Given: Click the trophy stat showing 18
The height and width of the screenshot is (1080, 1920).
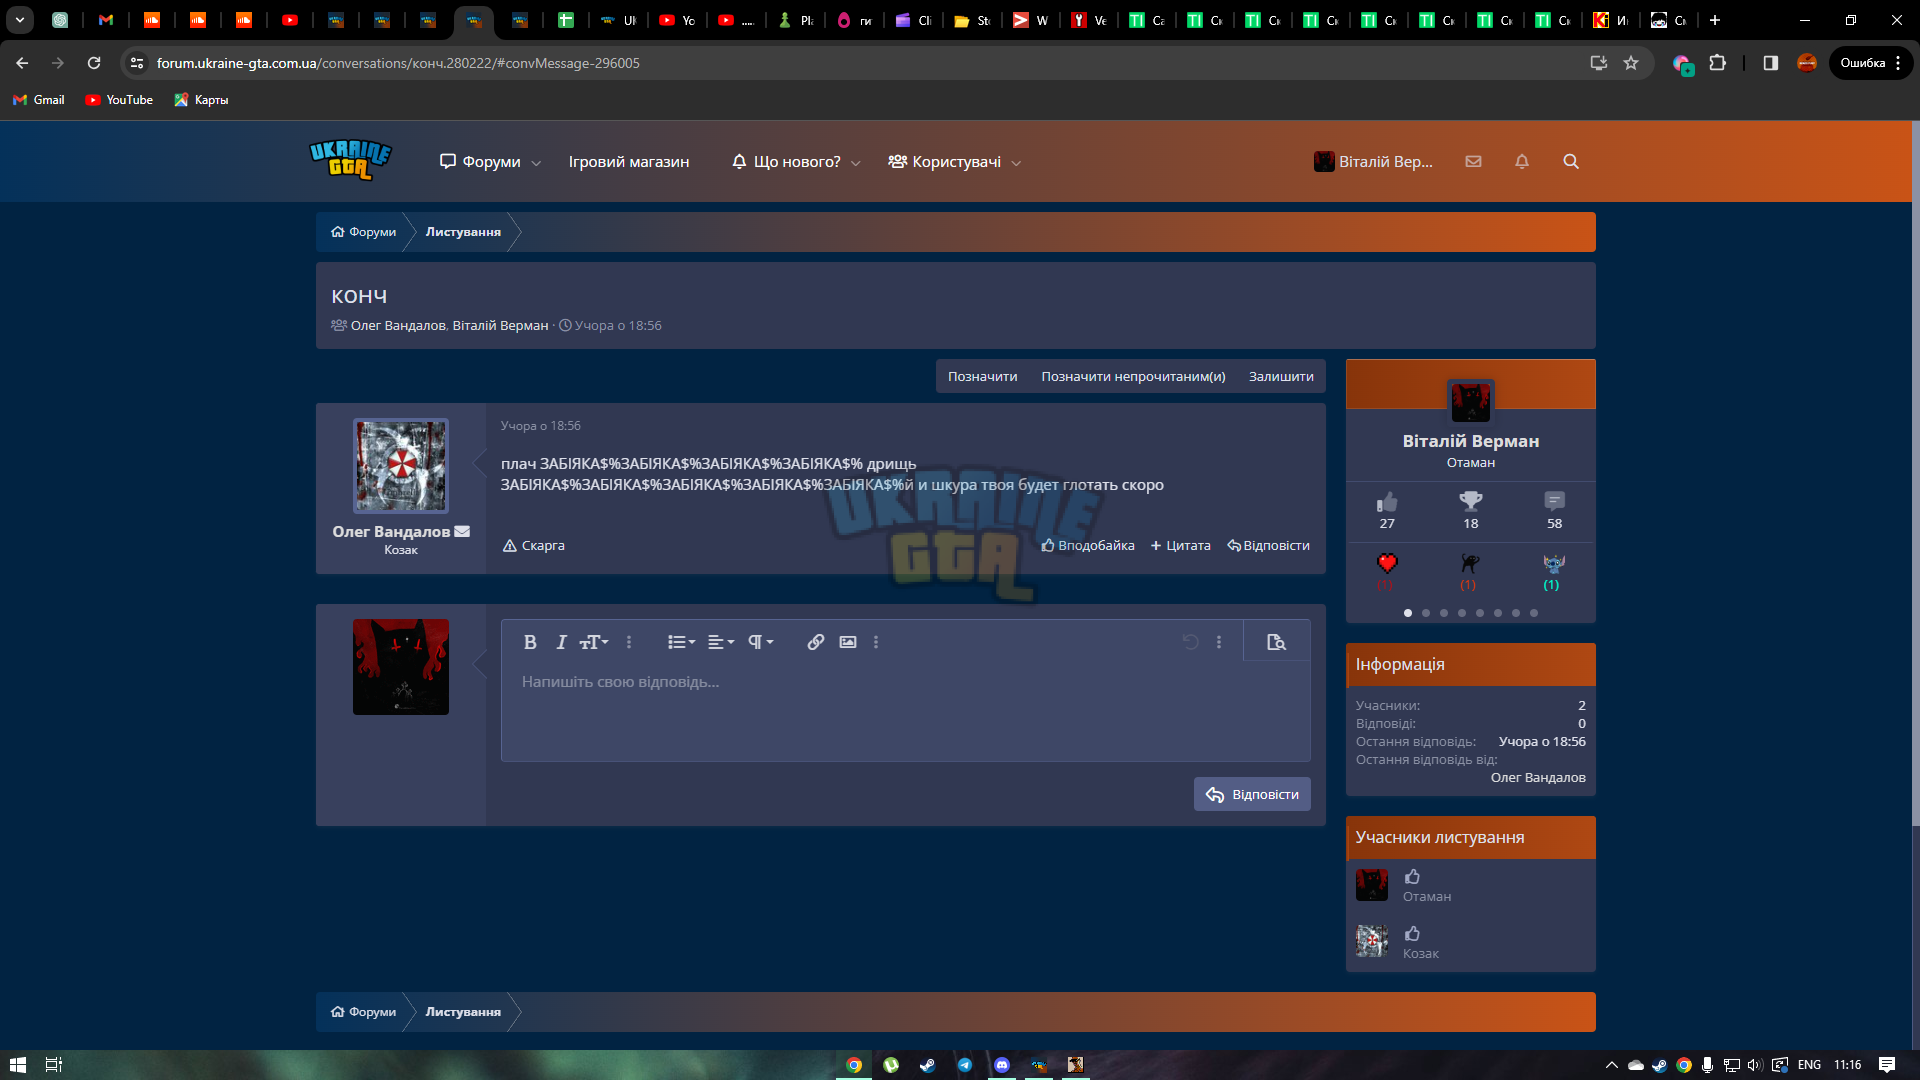Looking at the screenshot, I should pos(1470,510).
